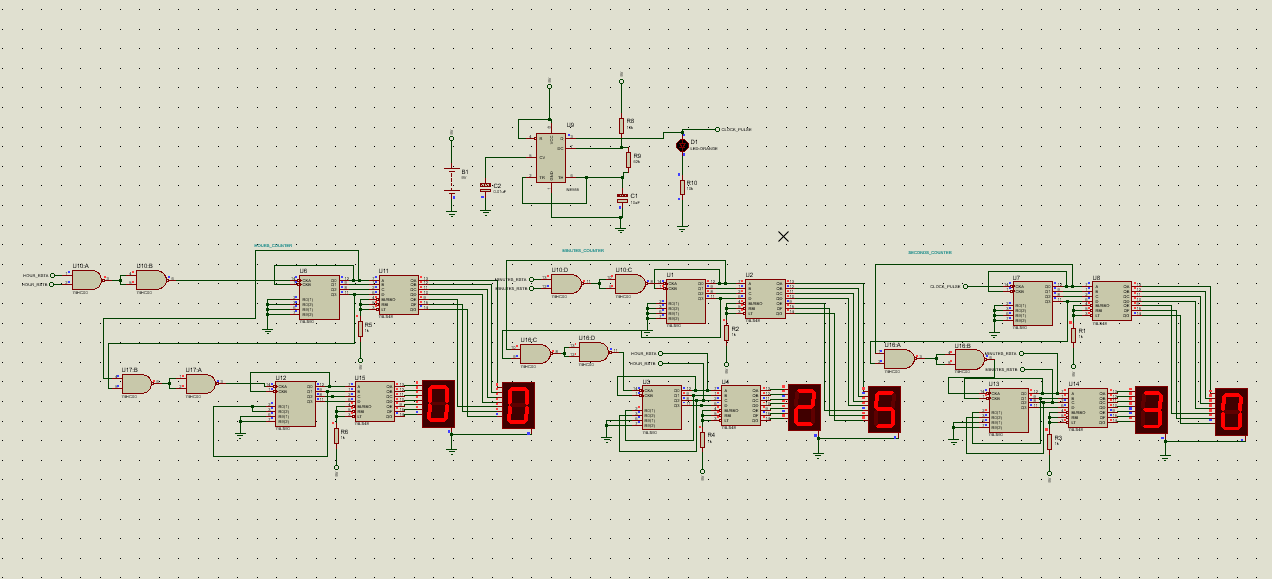Select the U13 counter chip

coord(1008,411)
